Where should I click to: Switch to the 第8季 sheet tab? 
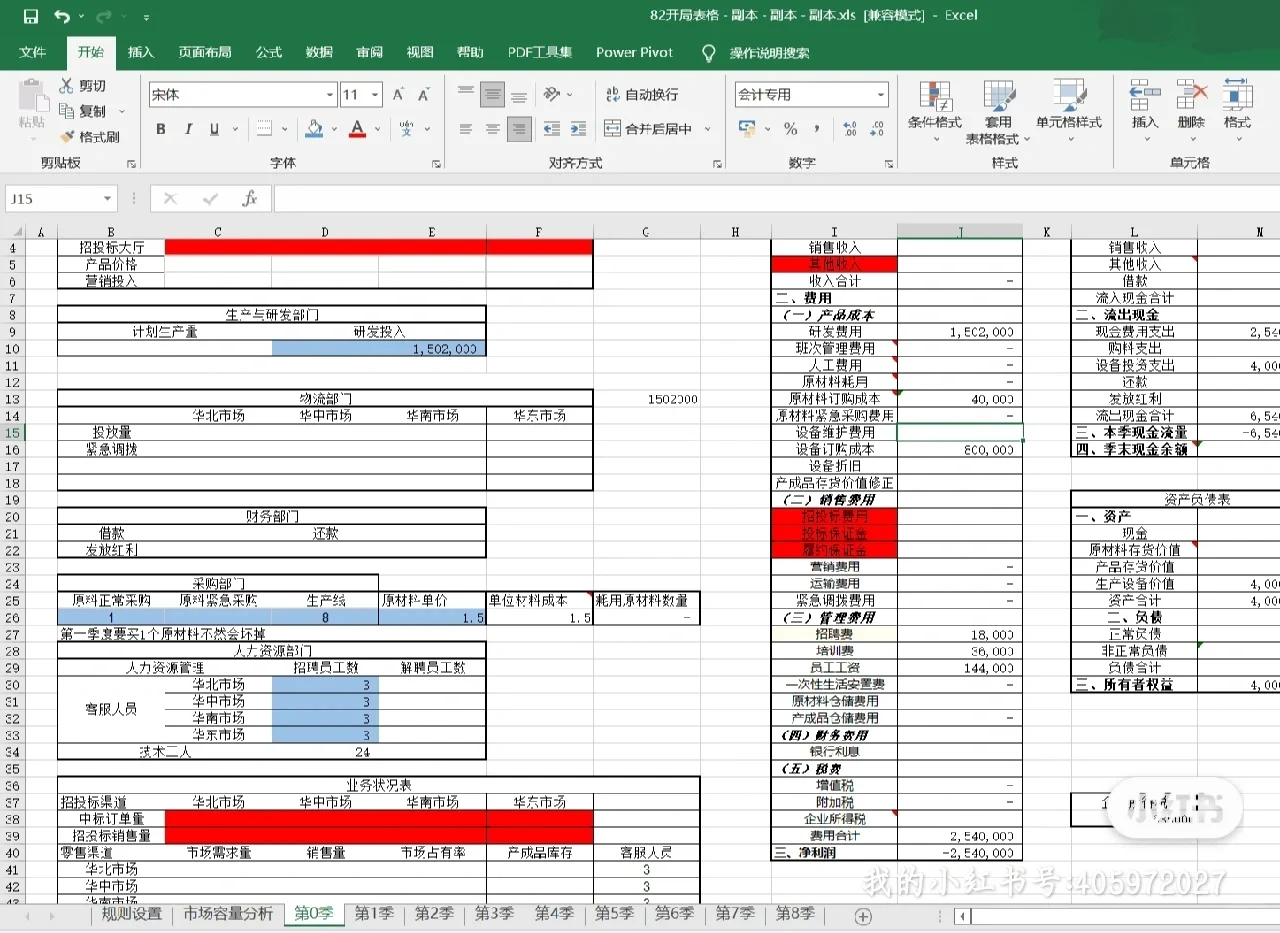[x=795, y=914]
